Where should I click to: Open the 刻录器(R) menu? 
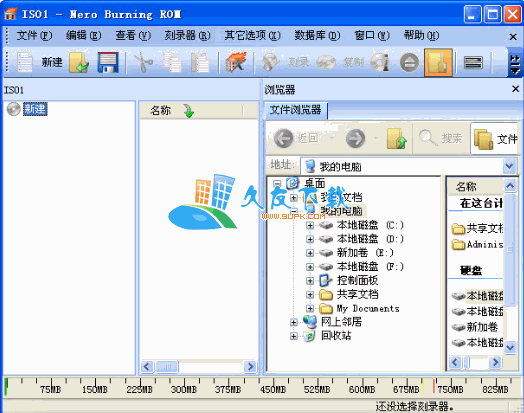(x=187, y=35)
